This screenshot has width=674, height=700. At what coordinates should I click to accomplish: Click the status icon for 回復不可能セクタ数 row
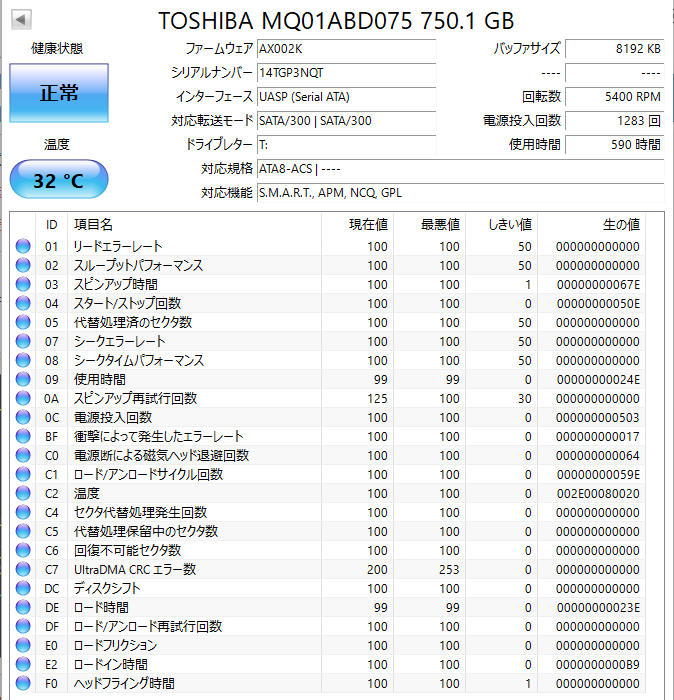tap(23, 550)
